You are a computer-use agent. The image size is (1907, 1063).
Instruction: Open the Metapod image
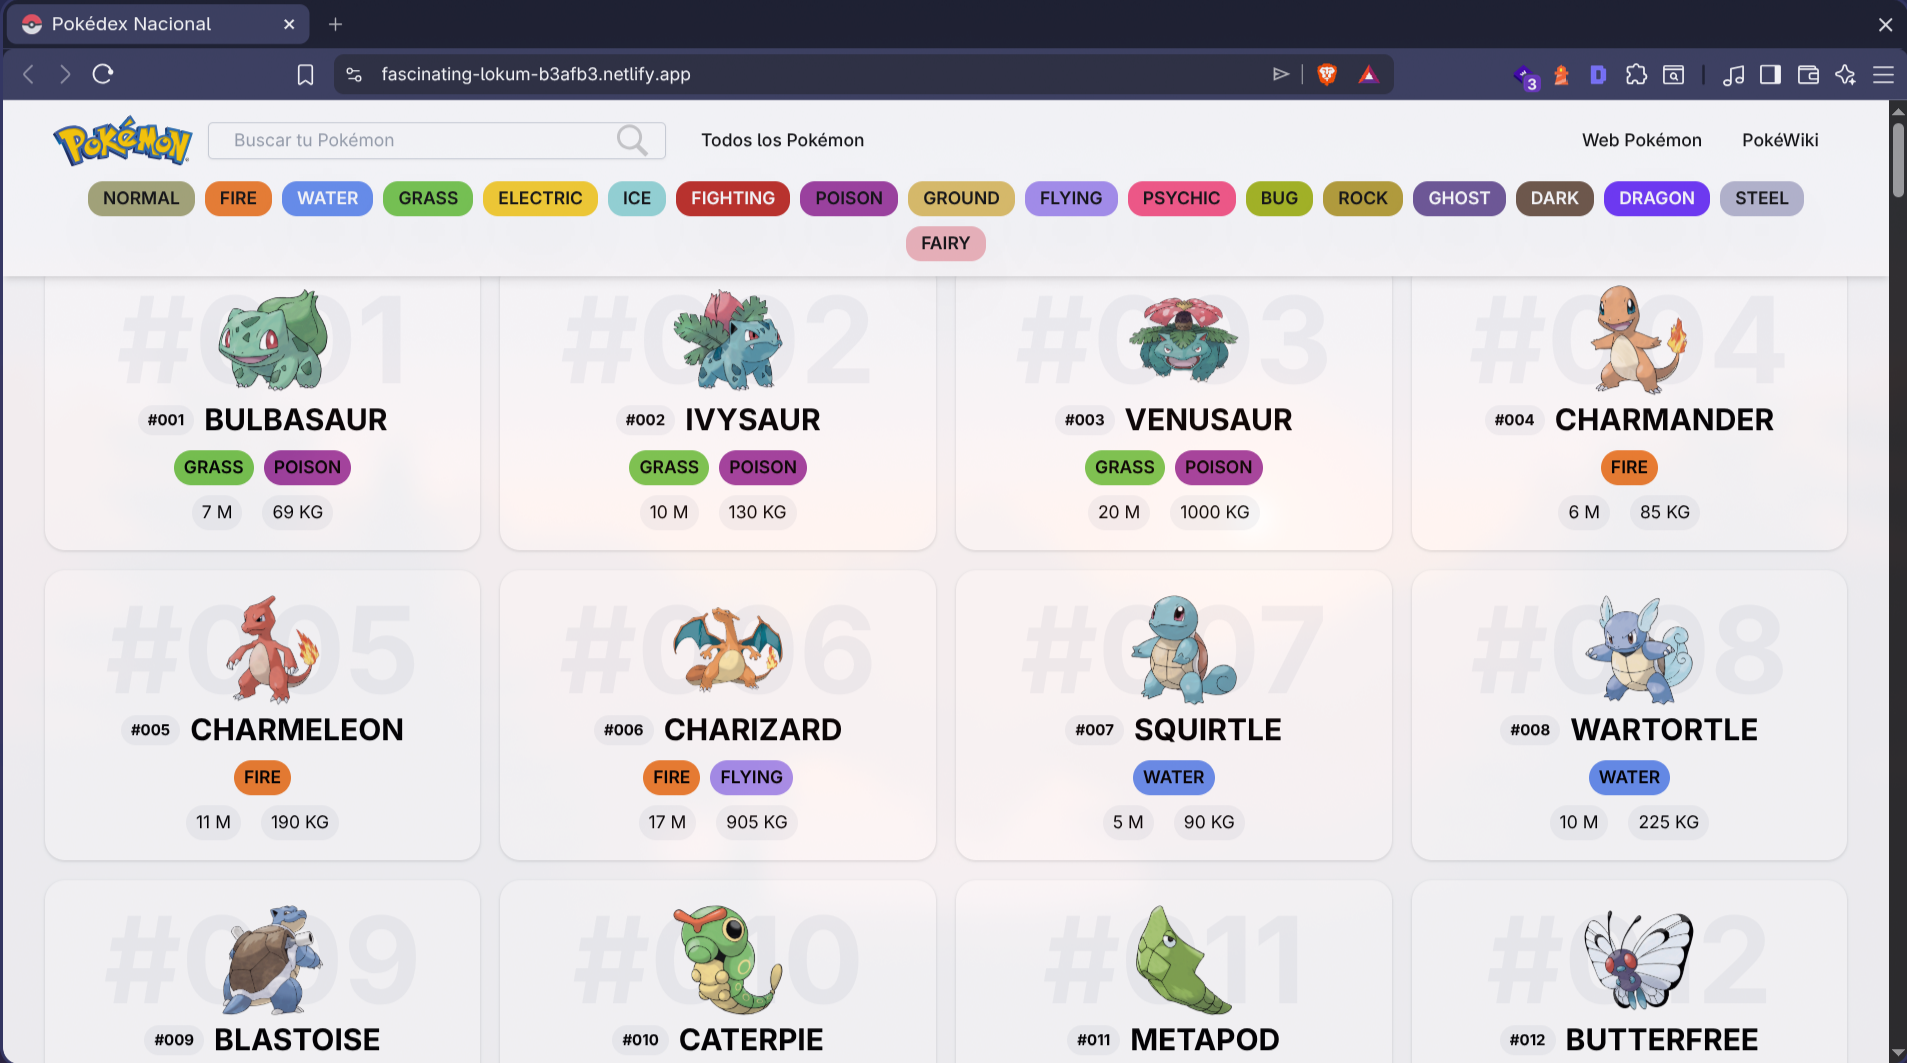click(x=1183, y=960)
